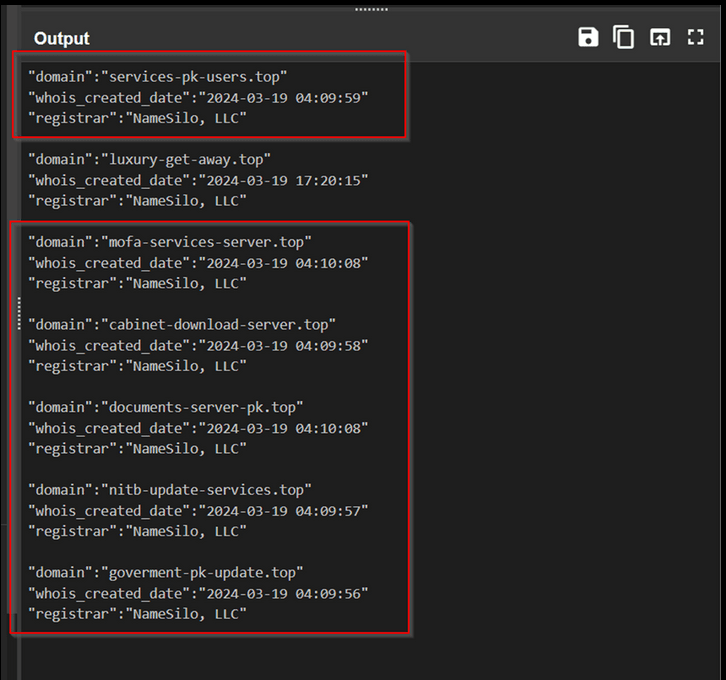Click the vertical dotted gutter handle on left edge
Viewport: 726px width, 680px height.
click(x=18, y=313)
